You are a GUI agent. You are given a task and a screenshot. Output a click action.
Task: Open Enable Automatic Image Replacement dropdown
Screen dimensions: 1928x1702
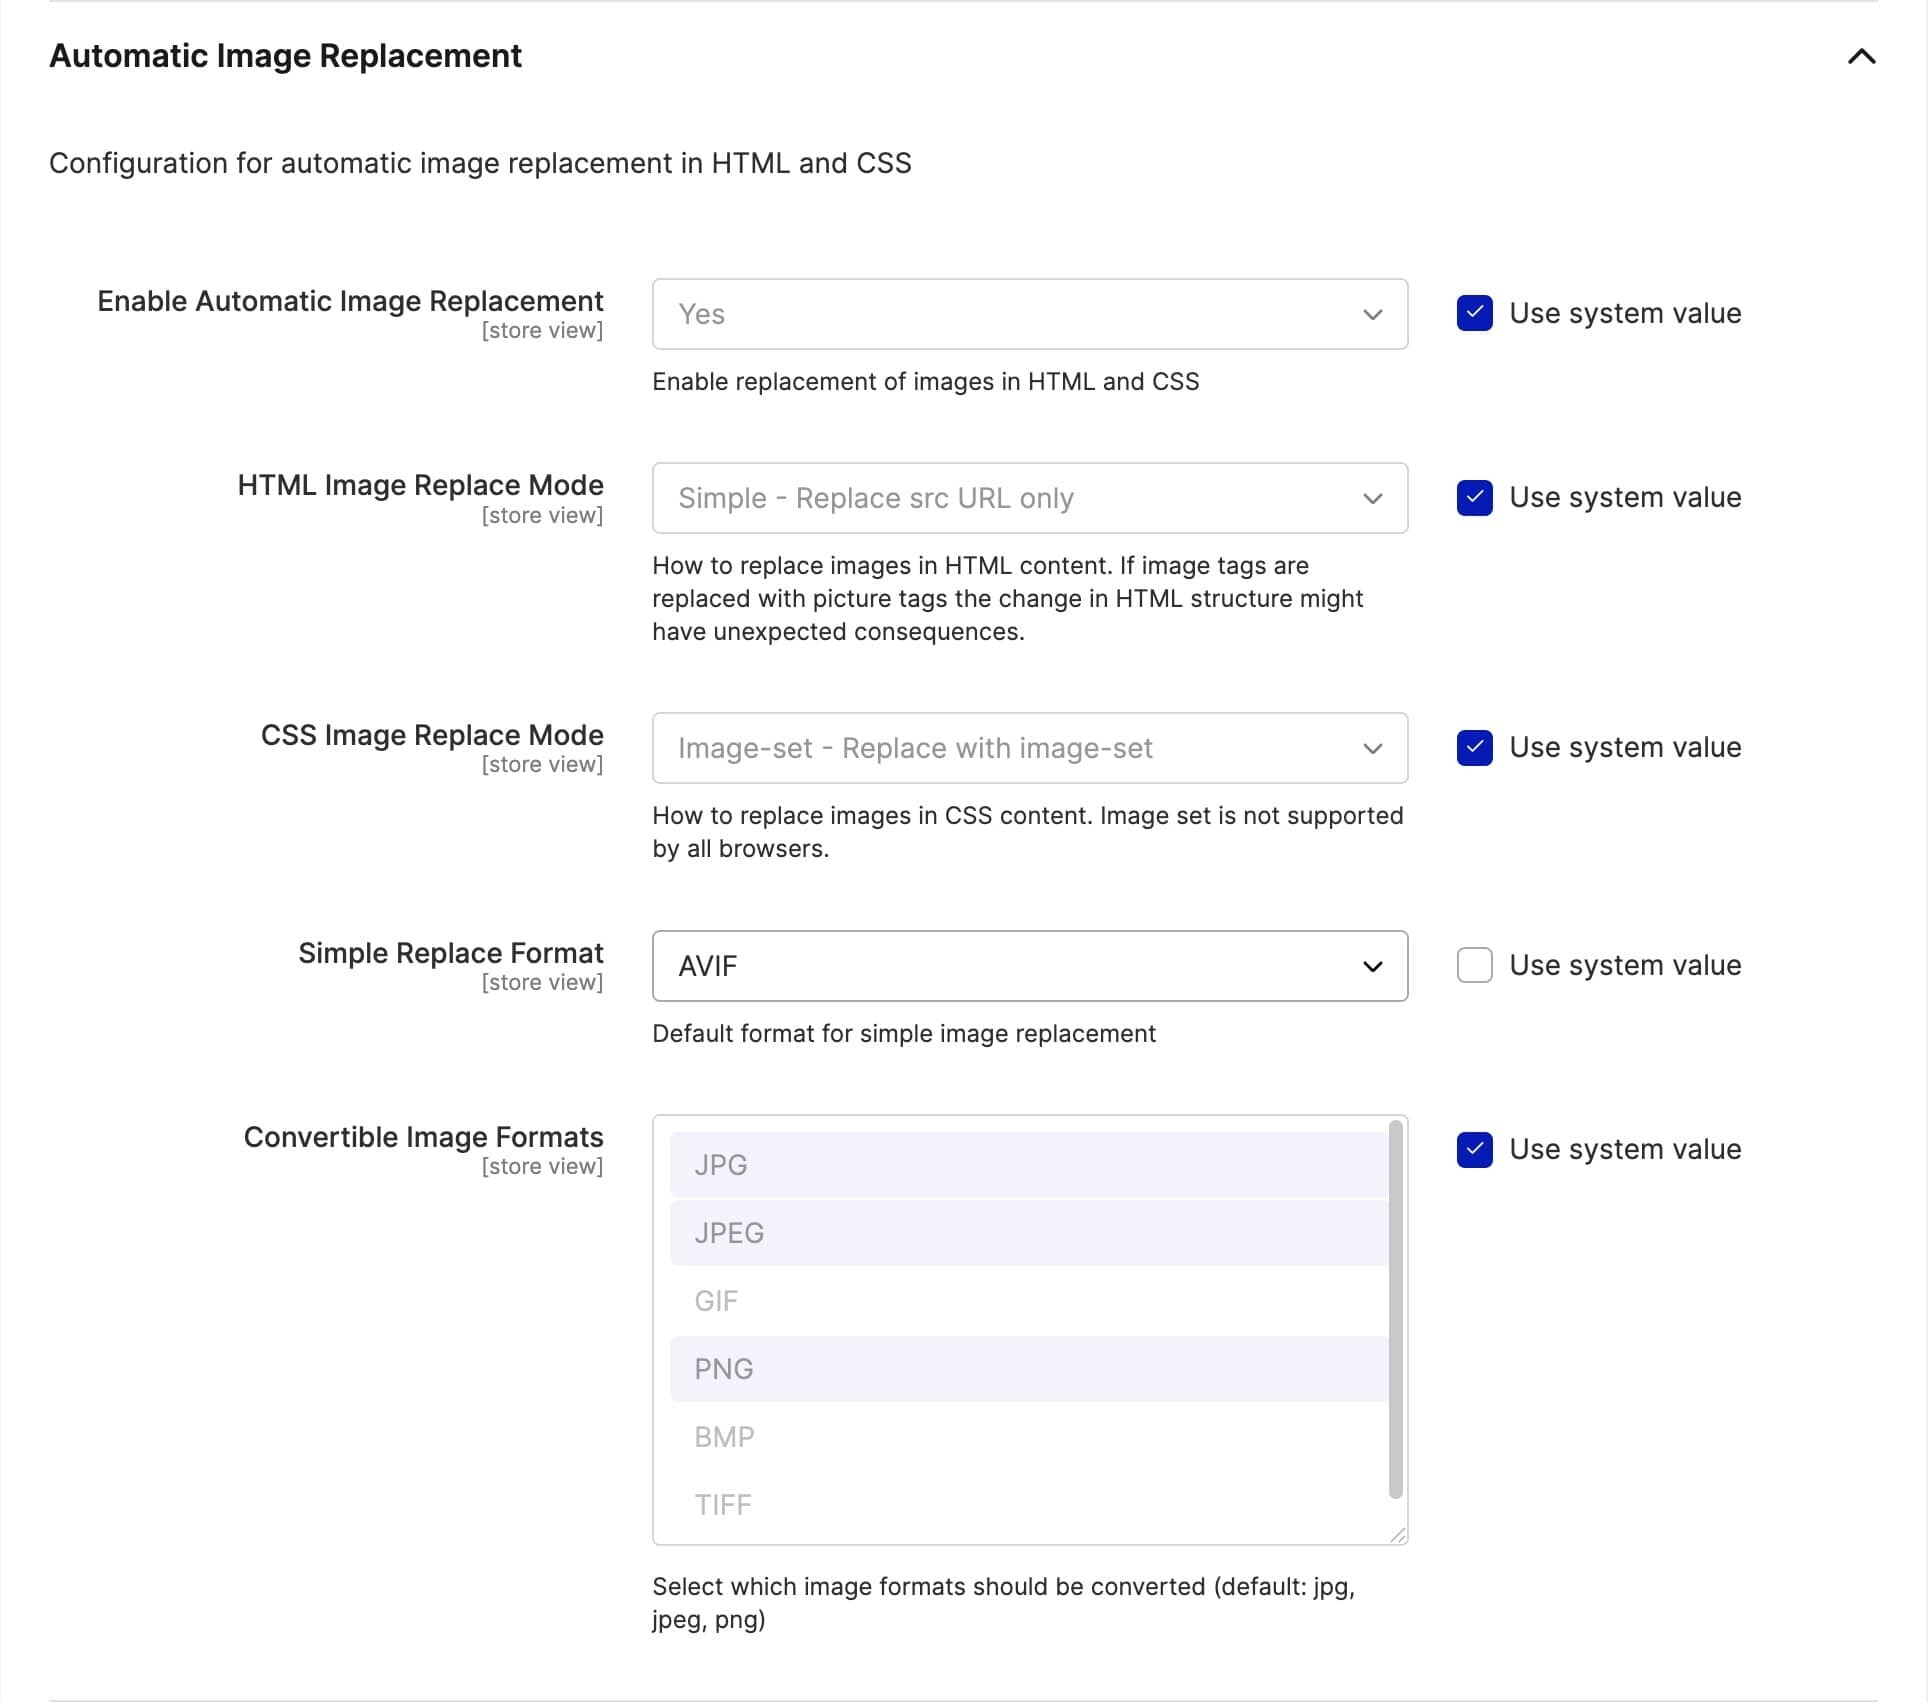coord(1030,314)
